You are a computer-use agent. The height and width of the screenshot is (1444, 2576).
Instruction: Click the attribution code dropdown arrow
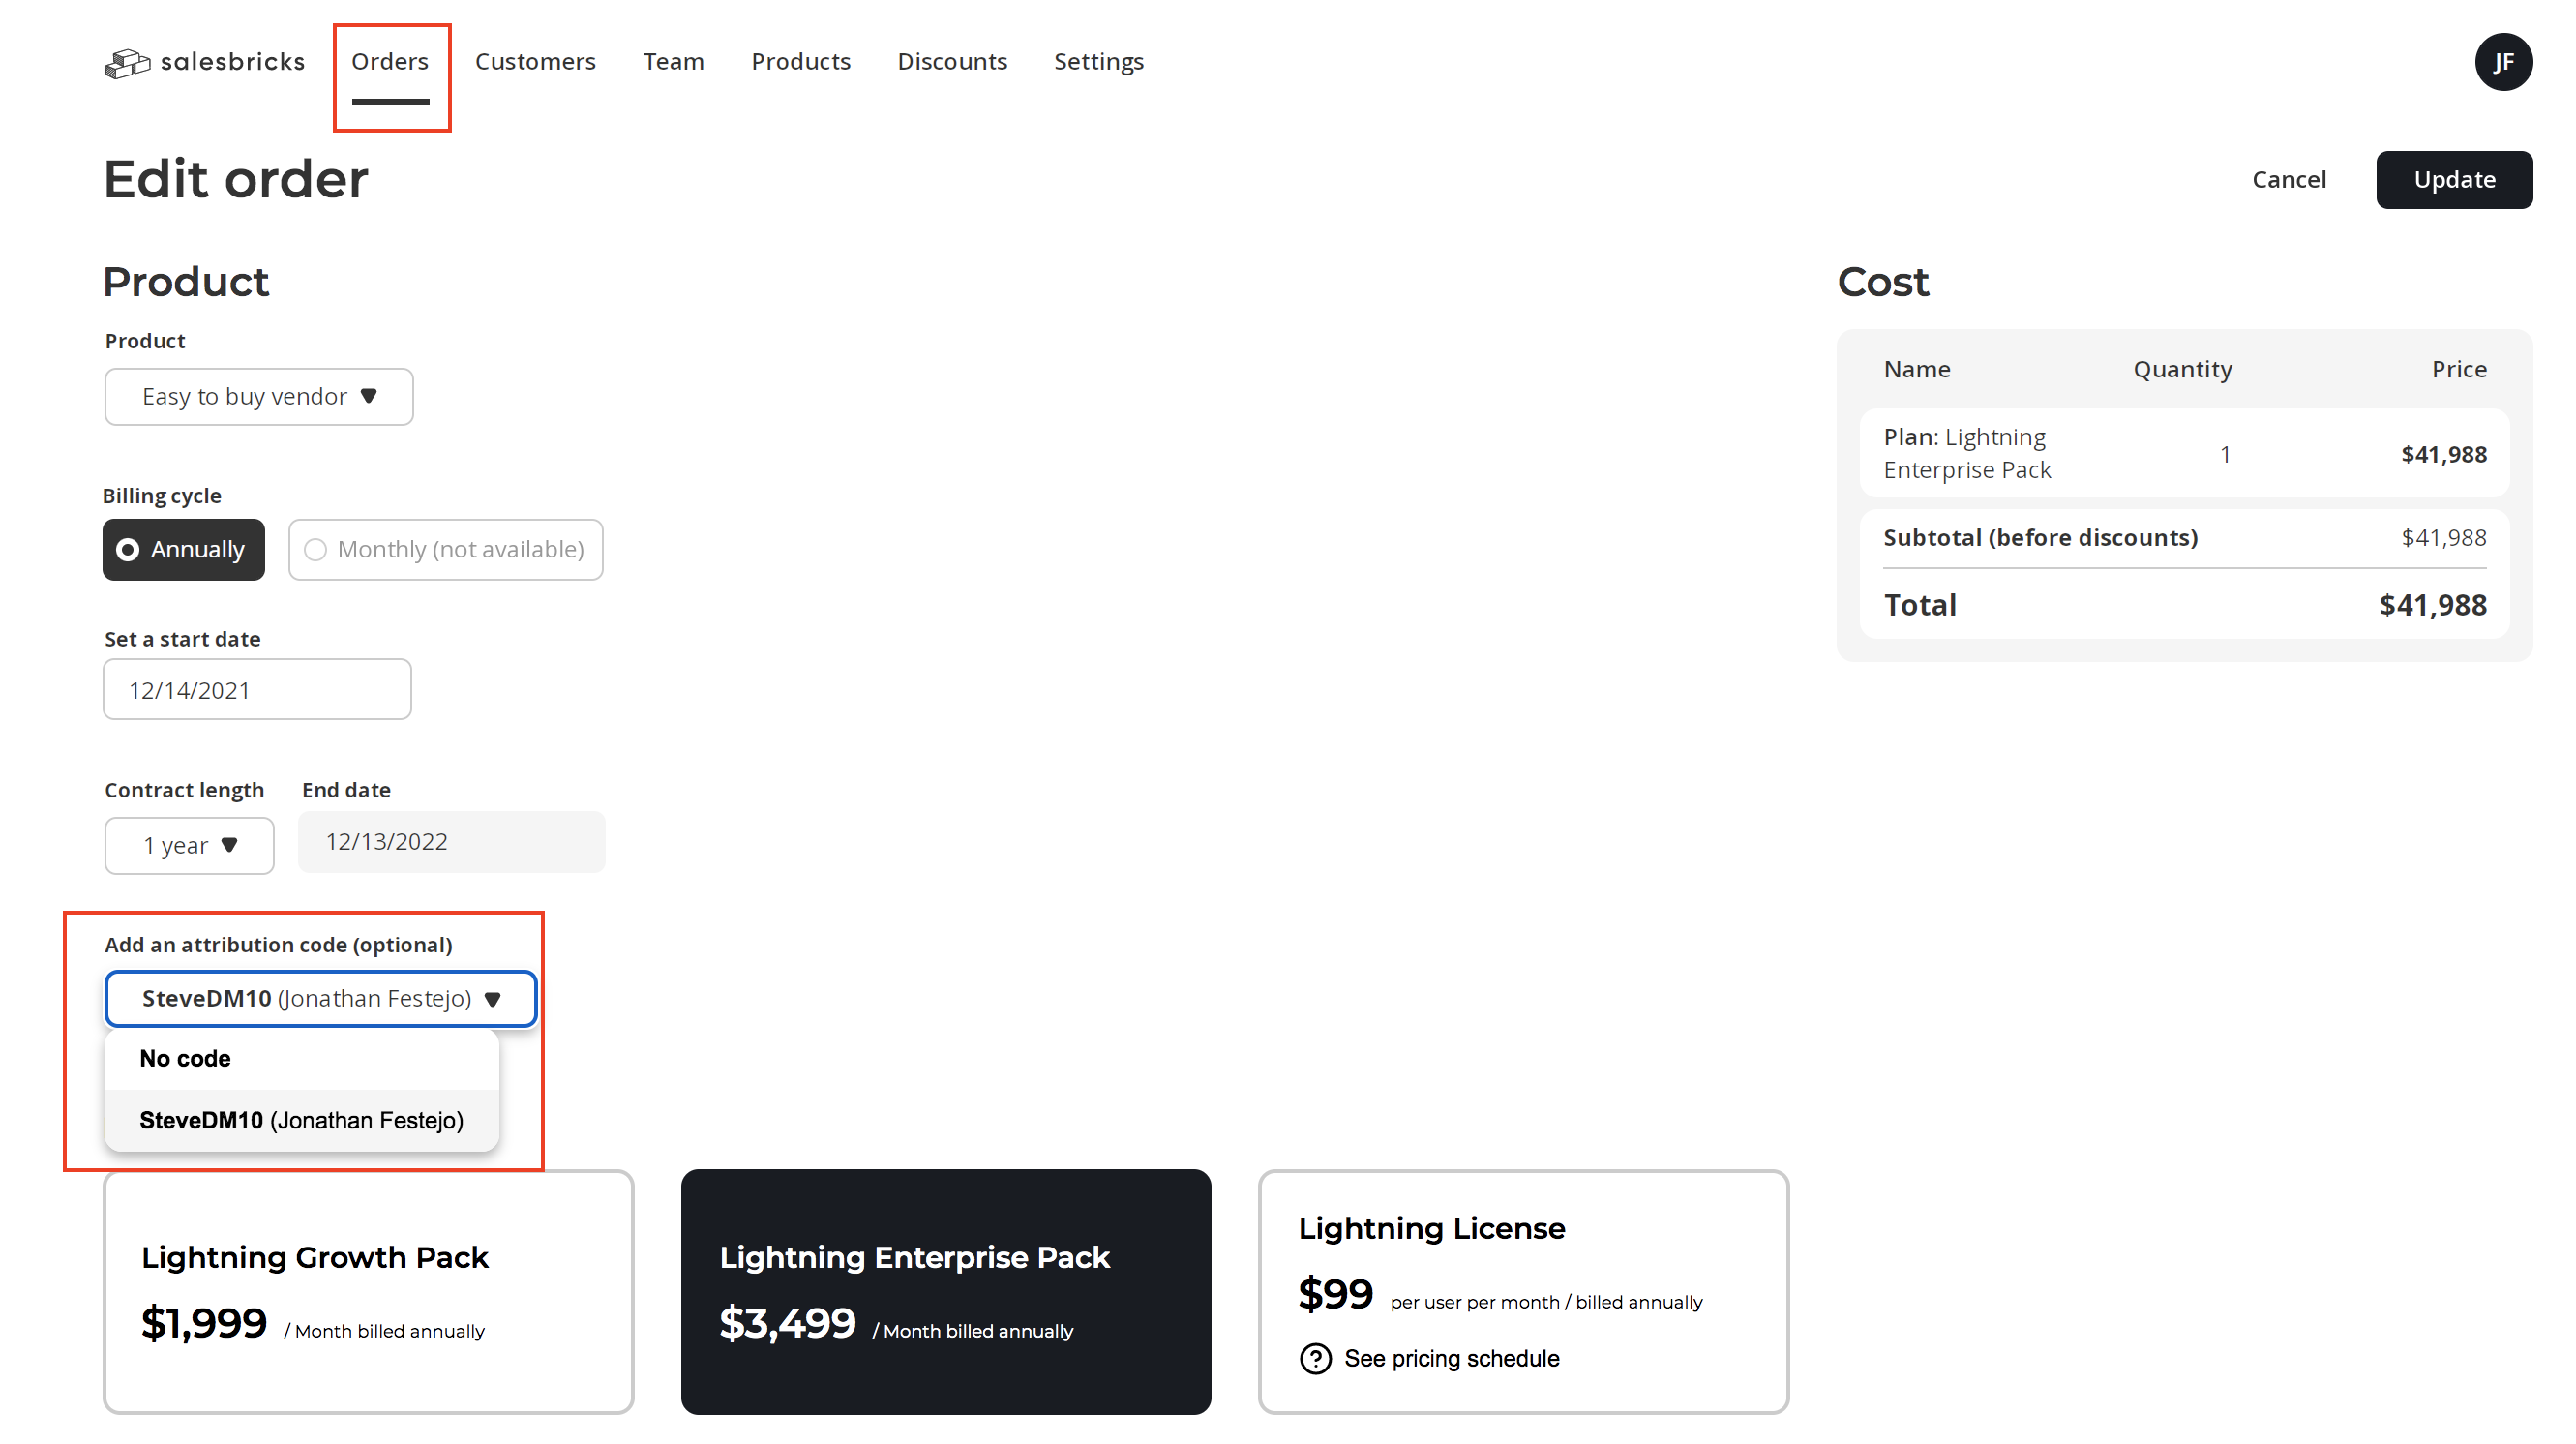click(x=492, y=999)
